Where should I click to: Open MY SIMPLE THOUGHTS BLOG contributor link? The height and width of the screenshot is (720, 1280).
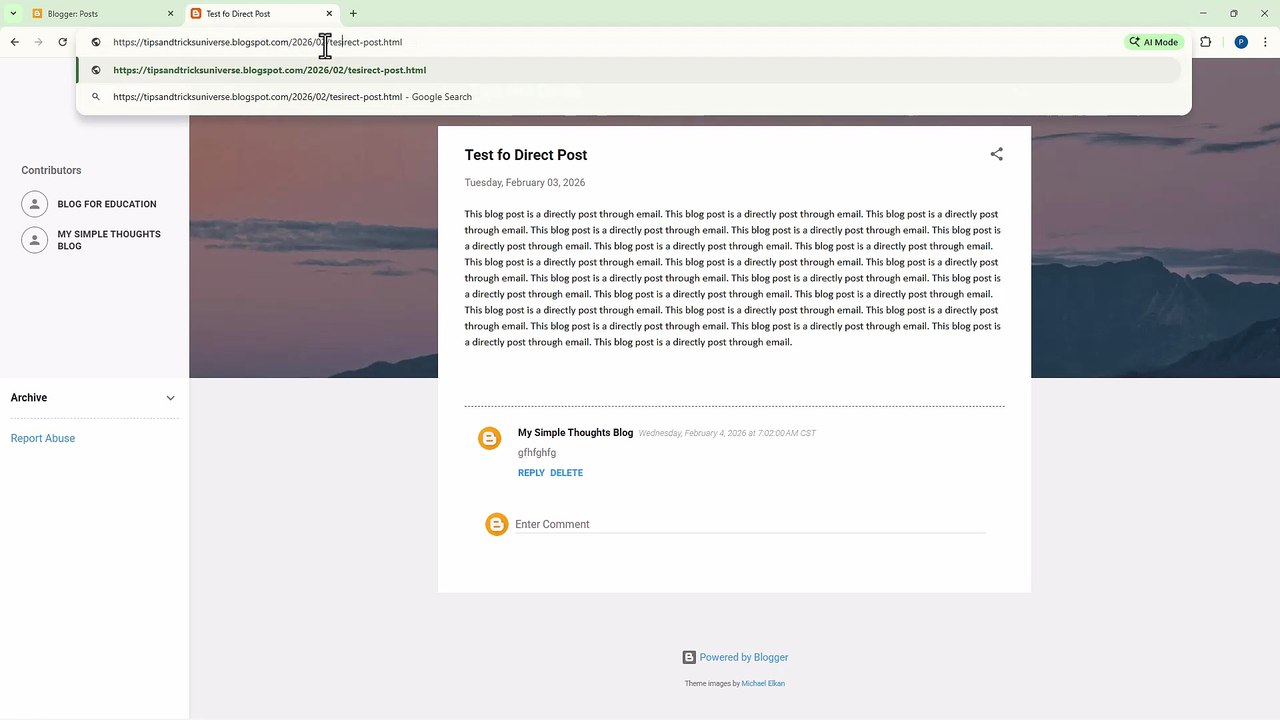coord(109,240)
